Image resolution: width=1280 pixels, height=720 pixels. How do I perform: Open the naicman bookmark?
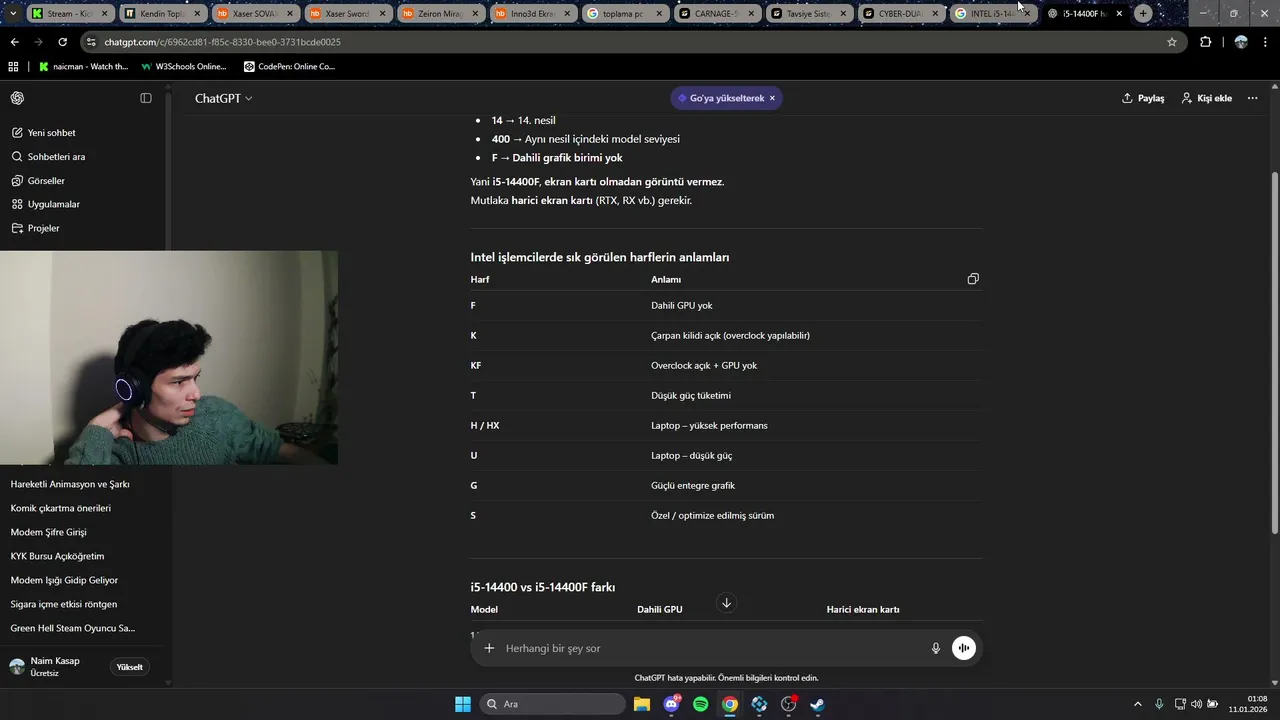pyautogui.click(x=84, y=66)
